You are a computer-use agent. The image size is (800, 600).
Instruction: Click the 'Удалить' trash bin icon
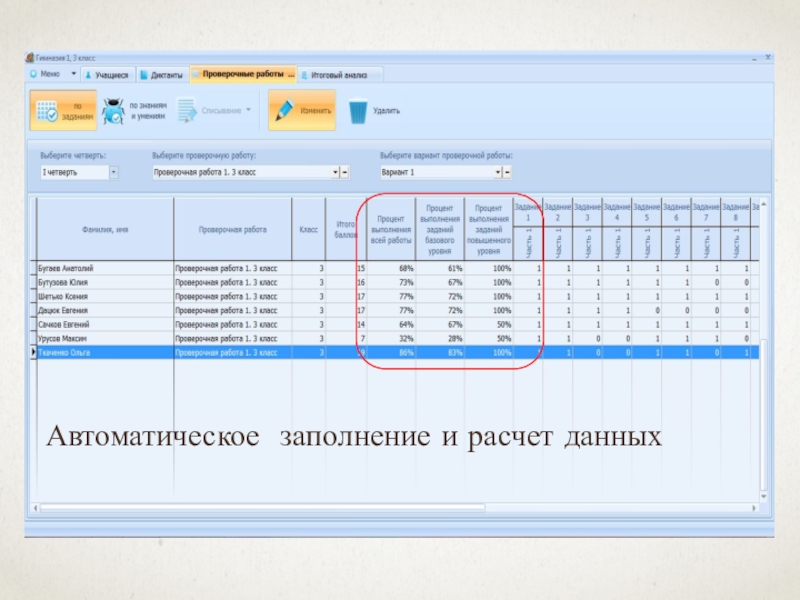pyautogui.click(x=358, y=111)
